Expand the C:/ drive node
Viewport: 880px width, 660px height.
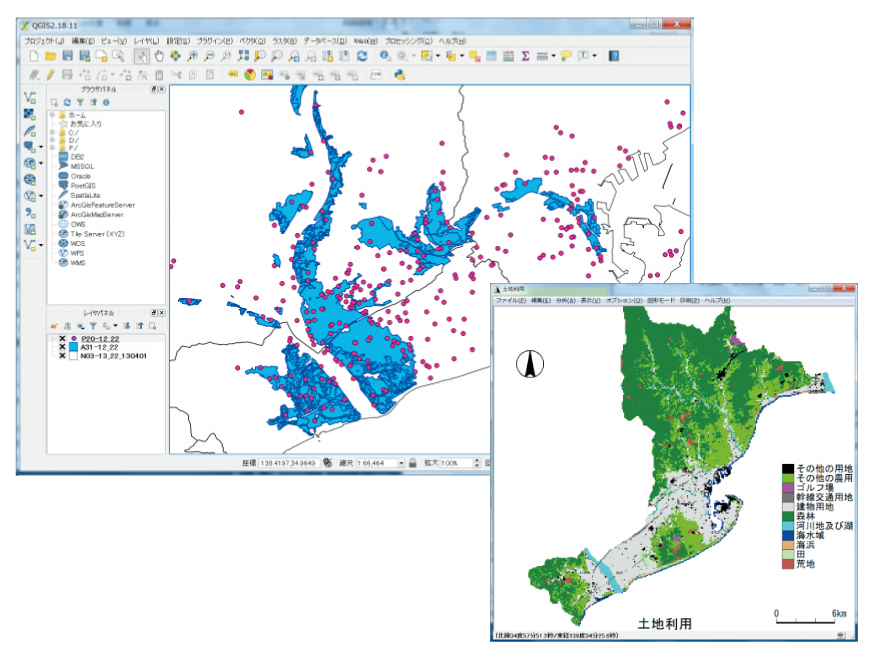pyautogui.click(x=52, y=132)
